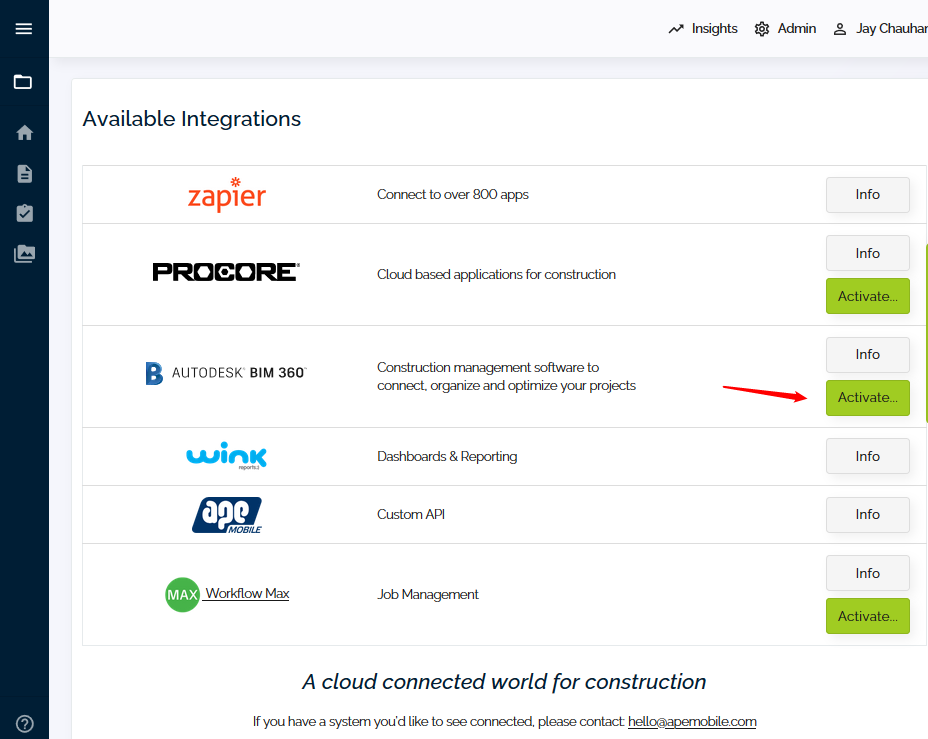
Task: Click the green MAX circle logo
Action: coord(182,595)
